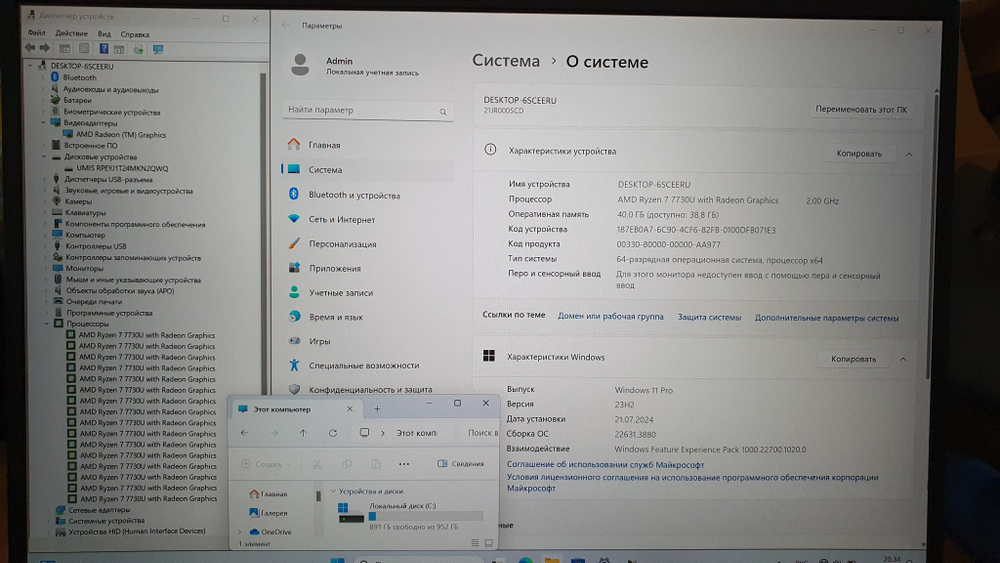Viewport: 1000px width, 563px height.
Task: Open Домен или рабочая группа link
Action: [610, 316]
